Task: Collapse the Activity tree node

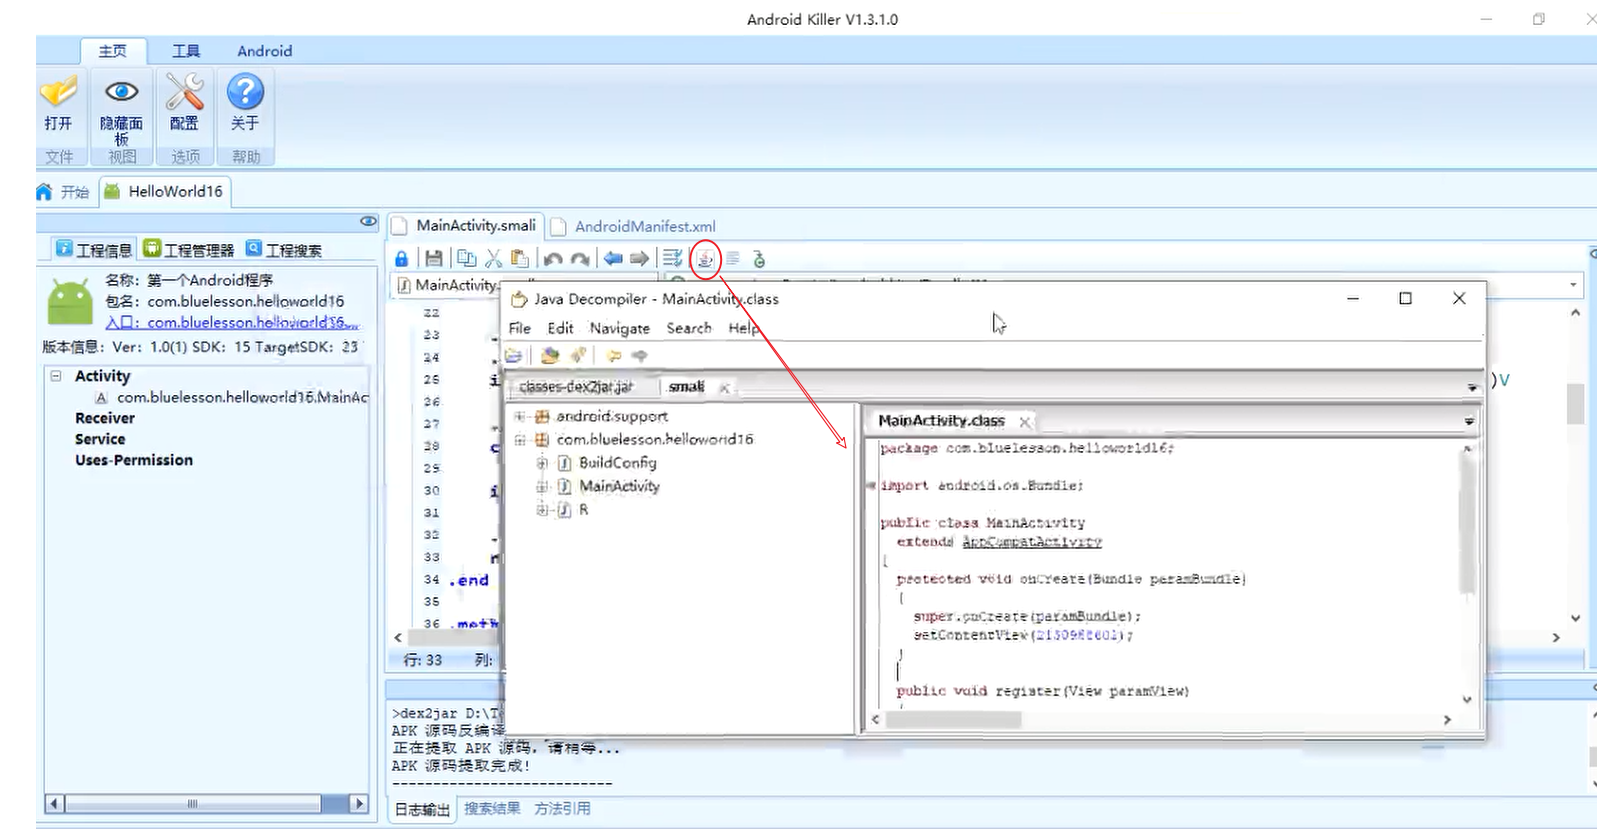Action: coord(56,376)
